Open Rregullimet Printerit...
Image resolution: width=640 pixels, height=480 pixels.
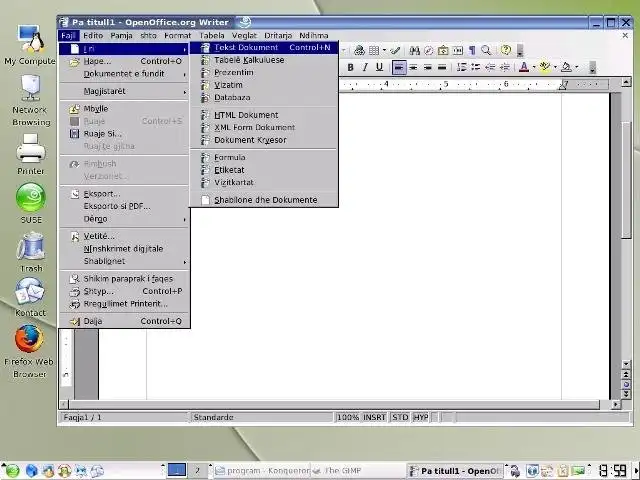pos(124,304)
